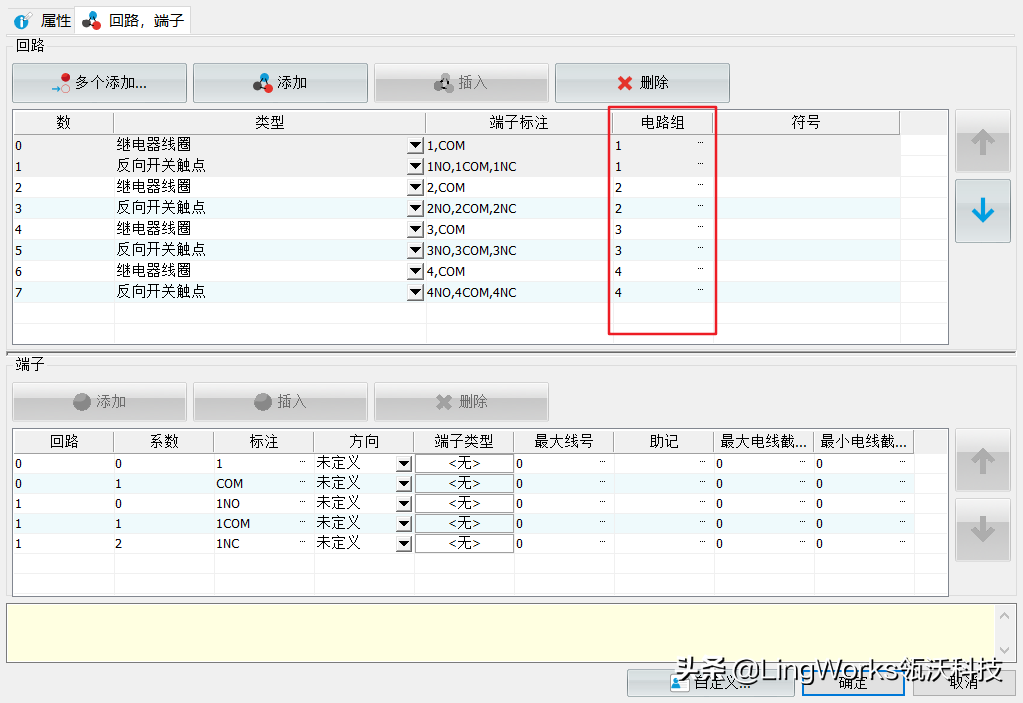
Task: Click ellipsis in 电路组 cell of row 0
Action: point(700,144)
